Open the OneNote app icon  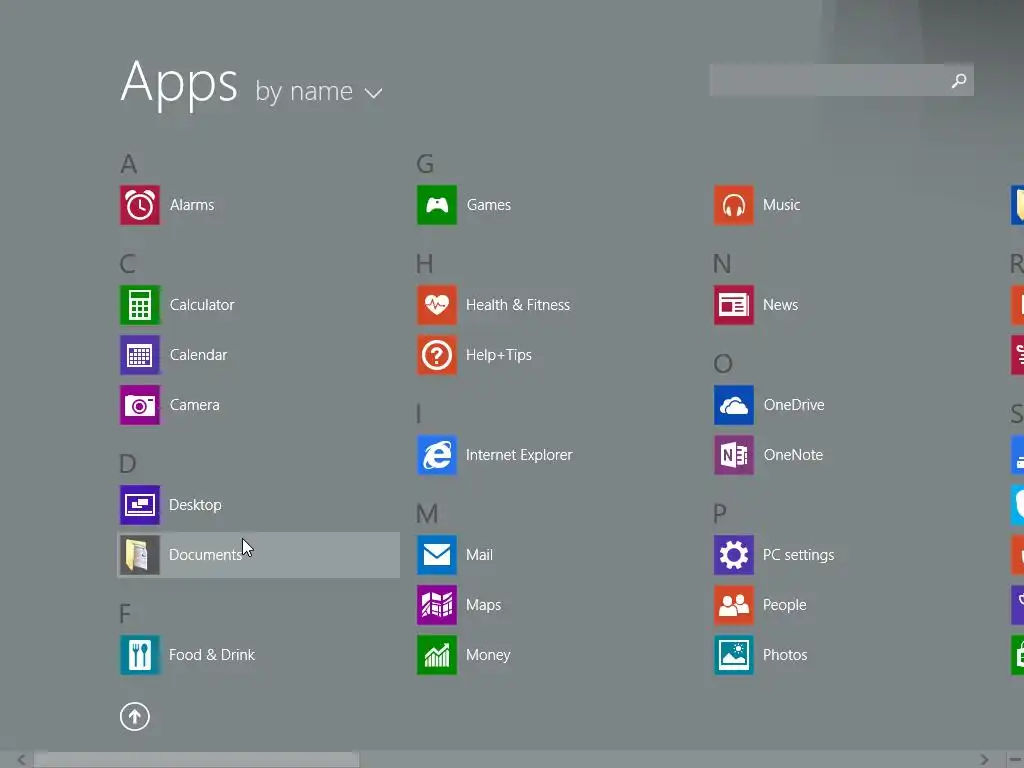pos(734,455)
